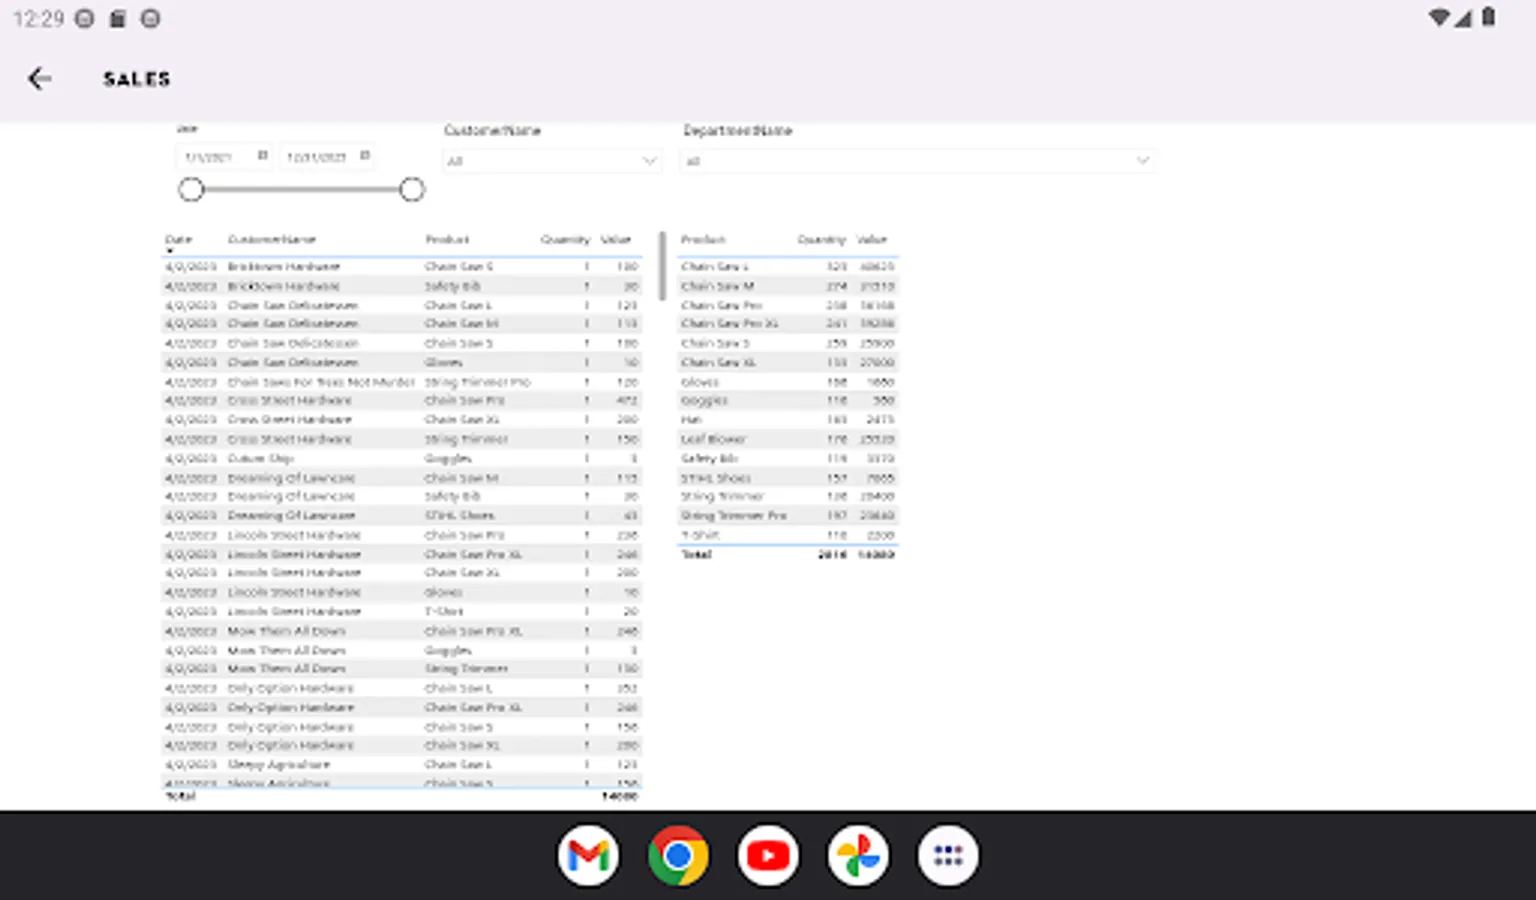Select the Gloves row in summary table
This screenshot has width=1536, height=900.
787,382
